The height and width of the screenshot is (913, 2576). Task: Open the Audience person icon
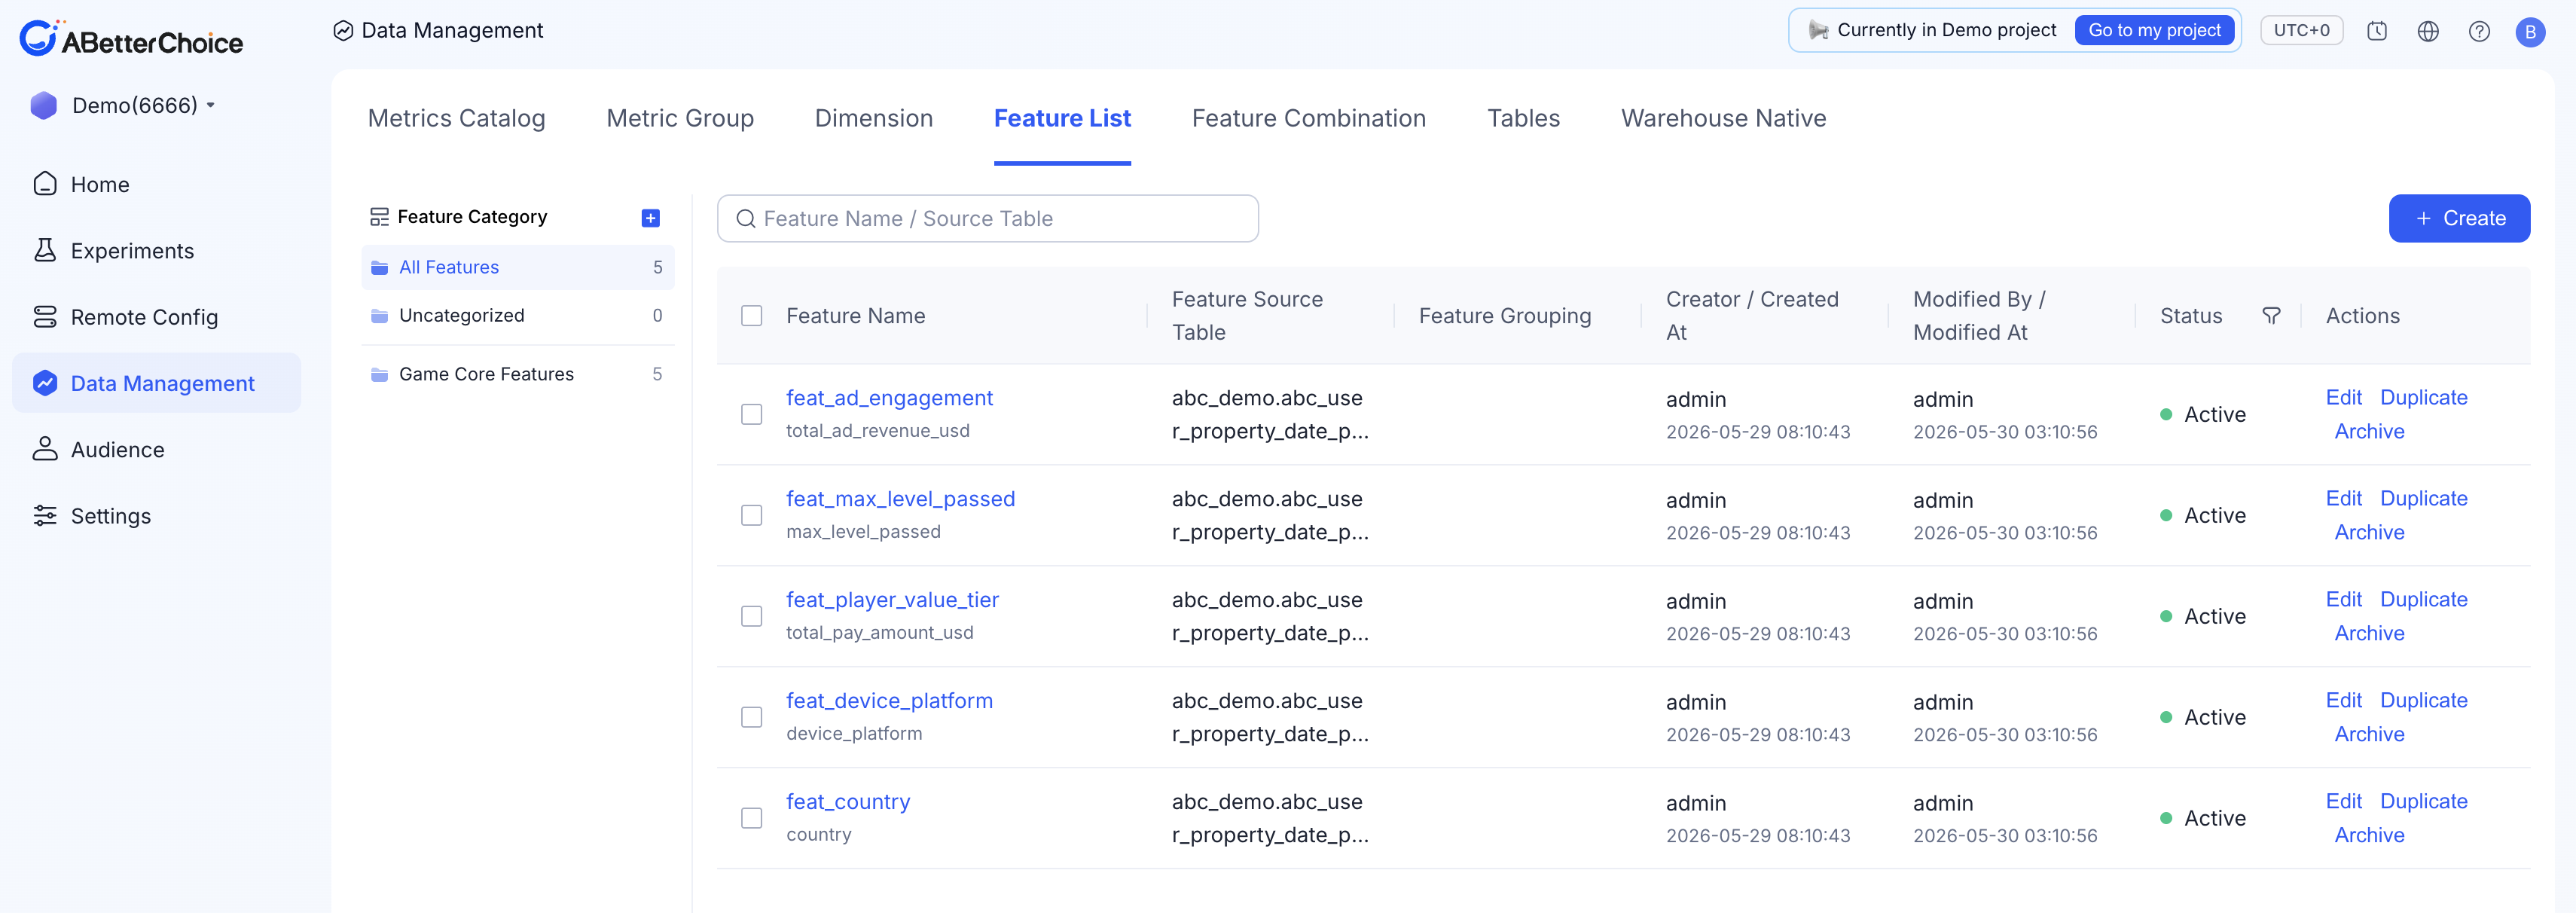click(x=45, y=449)
